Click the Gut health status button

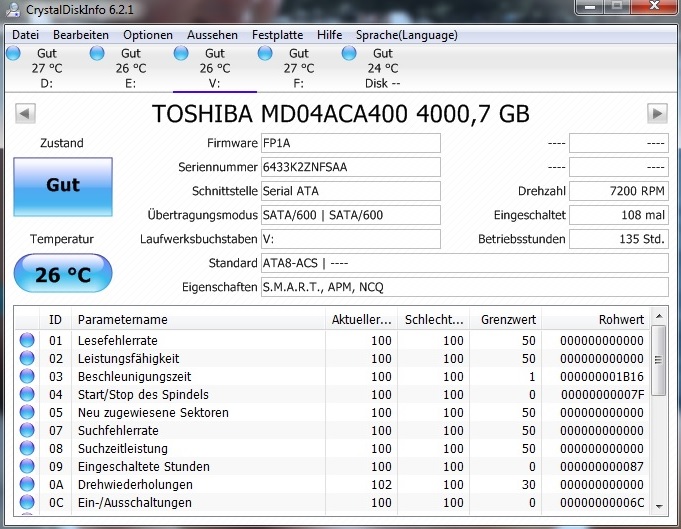coord(63,187)
